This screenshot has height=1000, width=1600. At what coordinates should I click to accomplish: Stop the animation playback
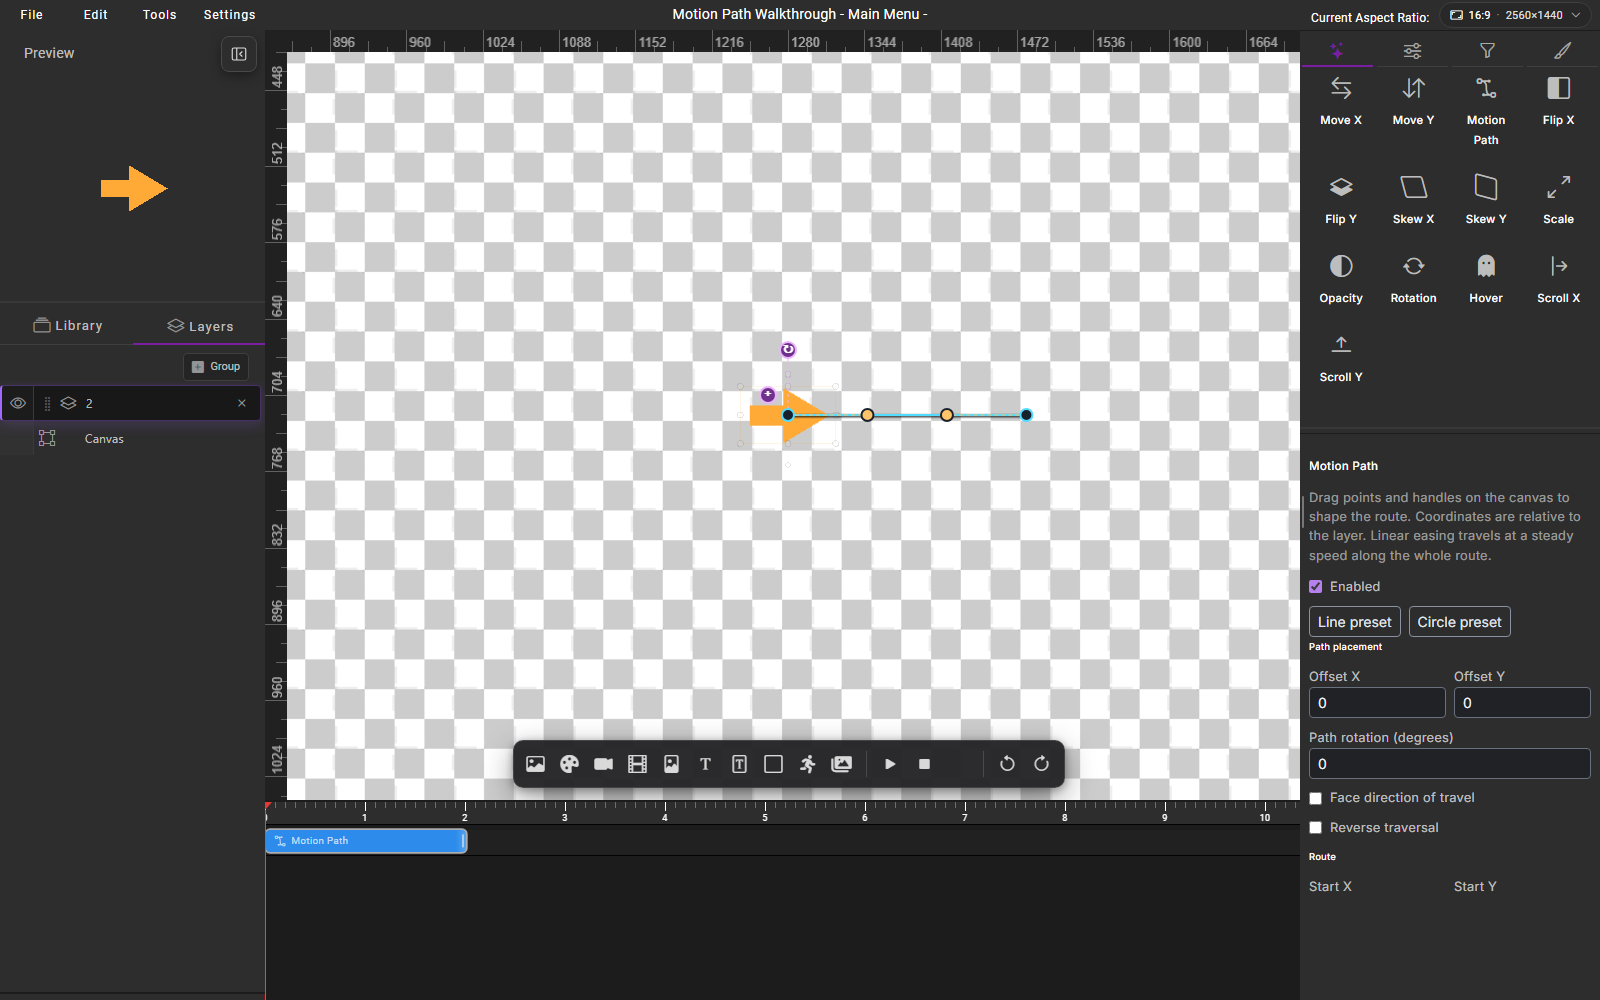[x=924, y=764]
